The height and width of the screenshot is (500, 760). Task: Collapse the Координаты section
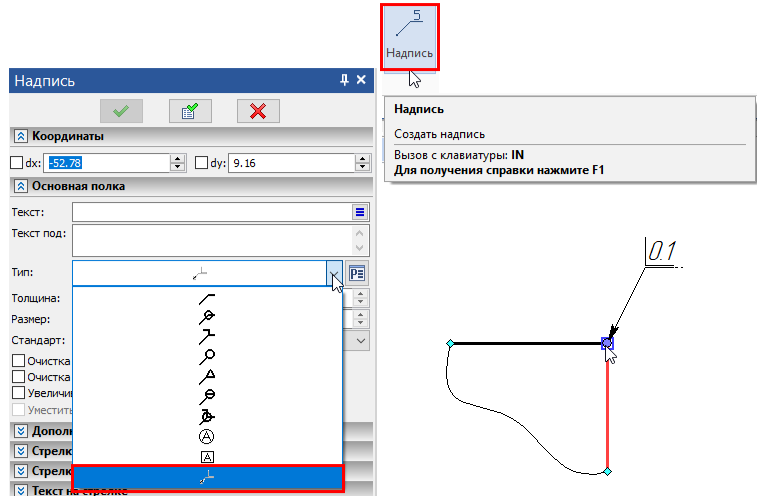[20, 136]
